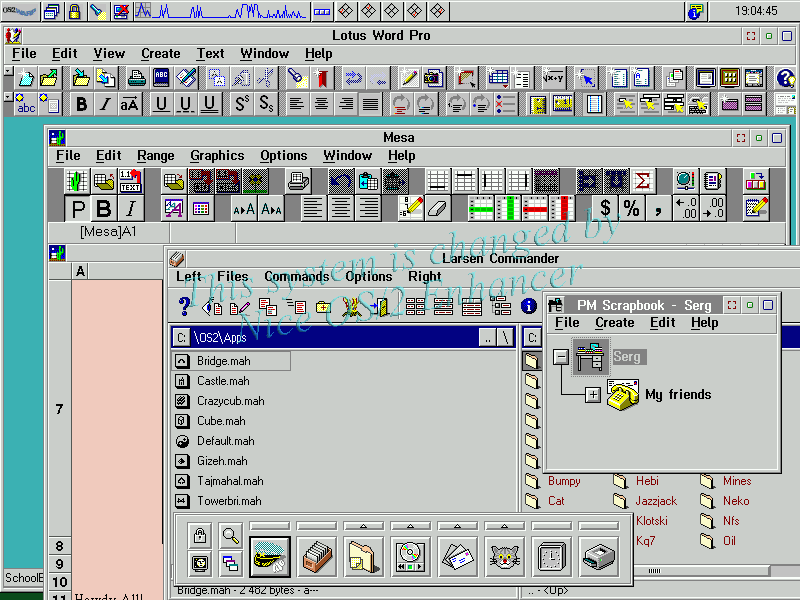This screenshot has width=800, height=600.
Task: Click WarpCenter lockup padlock icon
Action: click(x=74, y=11)
